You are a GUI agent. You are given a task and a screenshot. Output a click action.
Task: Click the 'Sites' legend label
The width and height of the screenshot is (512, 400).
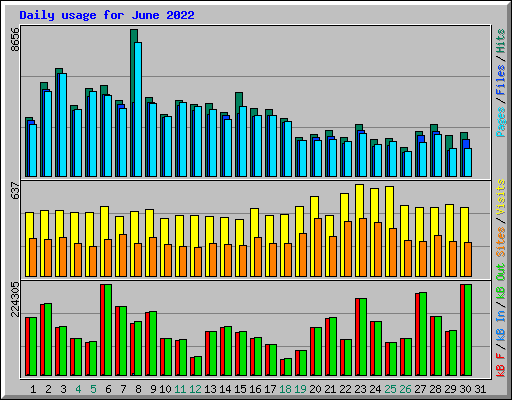point(500,242)
